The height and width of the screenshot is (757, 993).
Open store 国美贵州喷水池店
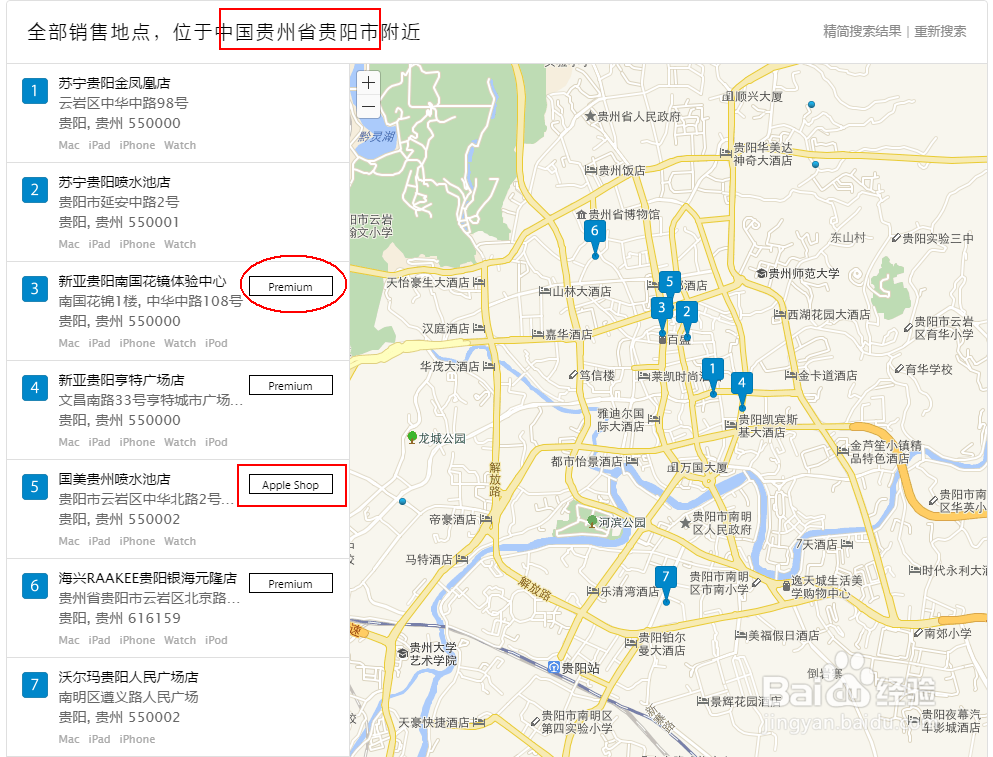tap(115, 479)
